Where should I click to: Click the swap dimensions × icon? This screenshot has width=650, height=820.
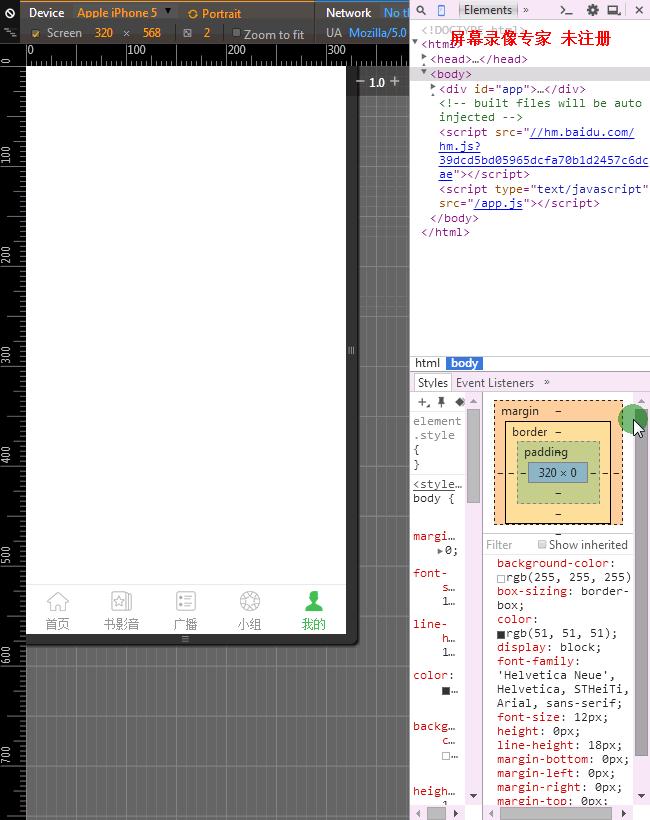(x=127, y=33)
